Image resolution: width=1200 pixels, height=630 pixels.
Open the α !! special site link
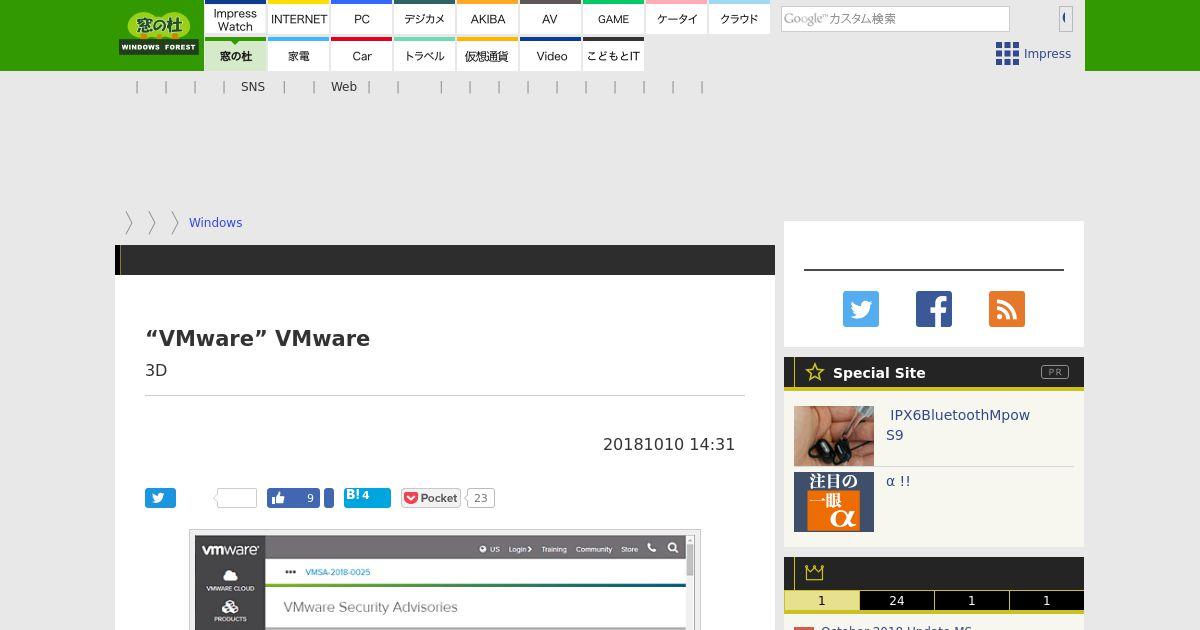pos(898,481)
